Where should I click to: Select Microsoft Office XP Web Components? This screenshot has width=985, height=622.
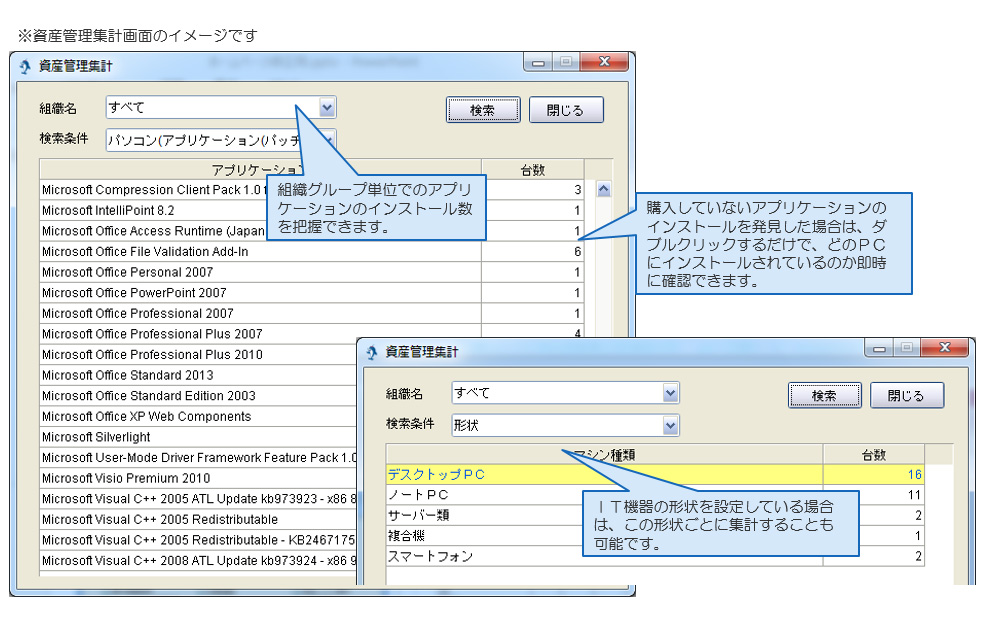point(199,417)
